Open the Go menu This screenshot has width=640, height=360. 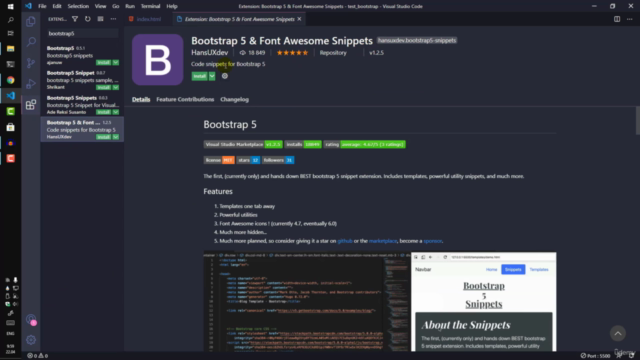116,6
